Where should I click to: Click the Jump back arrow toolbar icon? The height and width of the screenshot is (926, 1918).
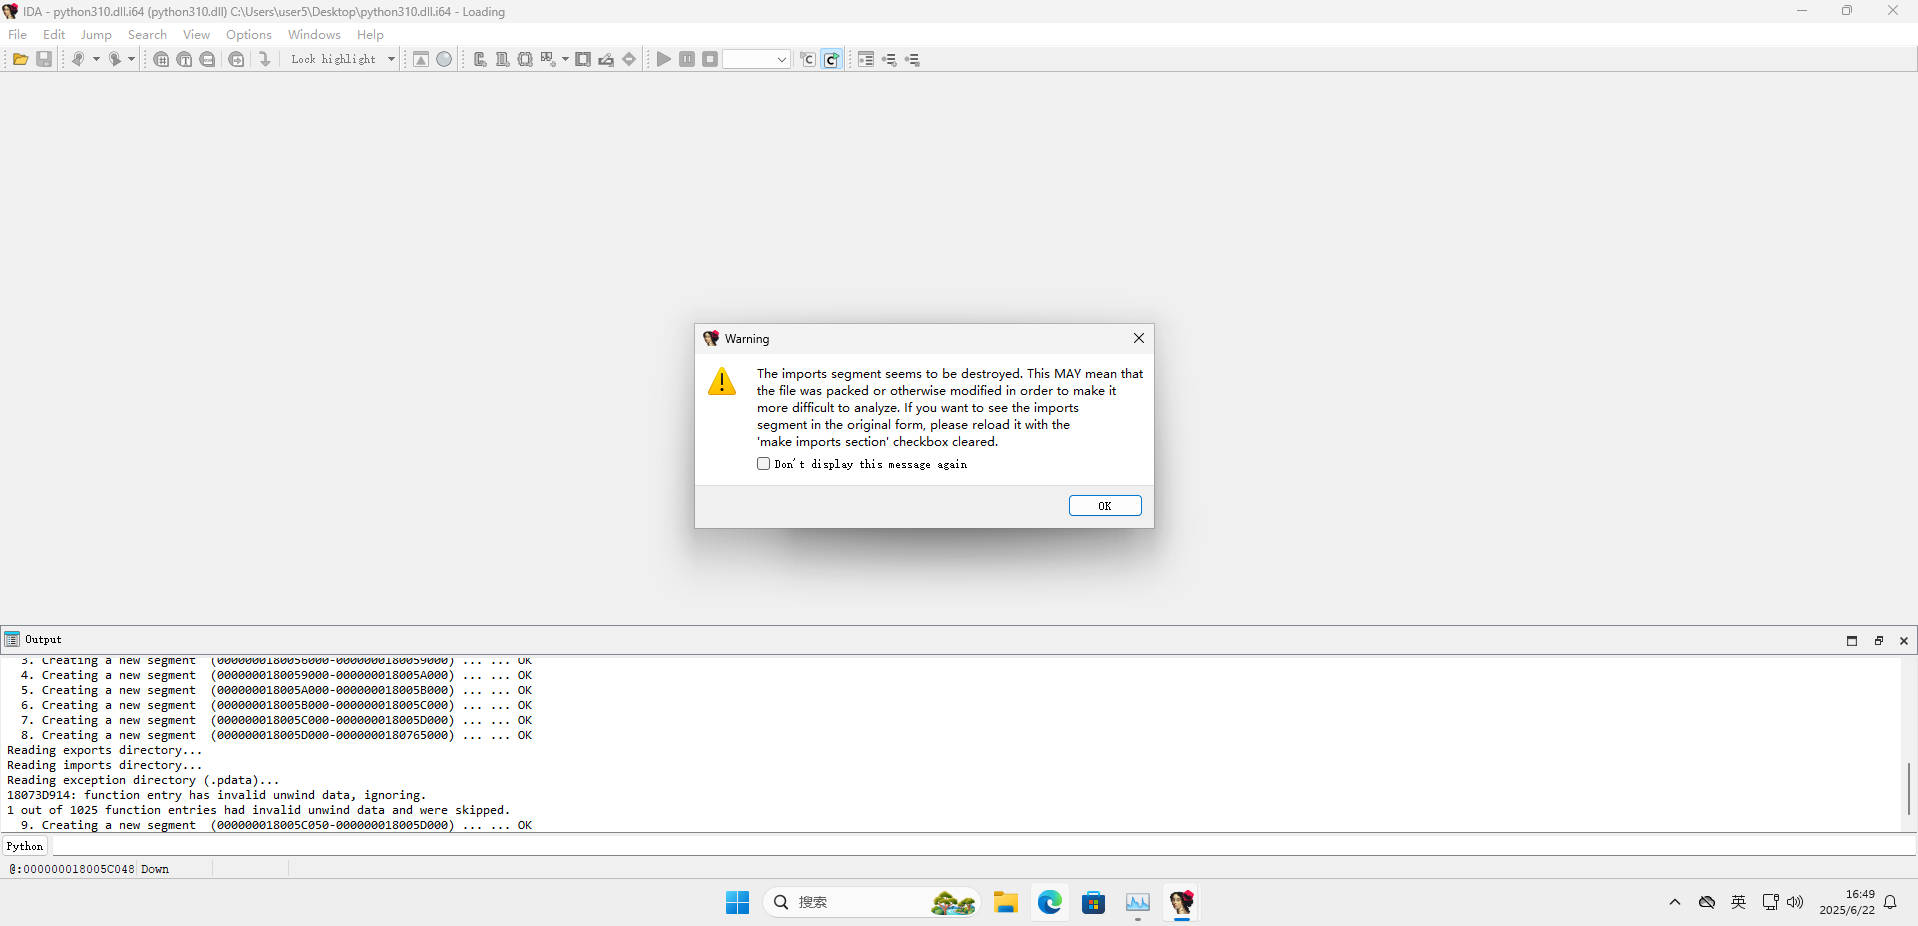(77, 59)
